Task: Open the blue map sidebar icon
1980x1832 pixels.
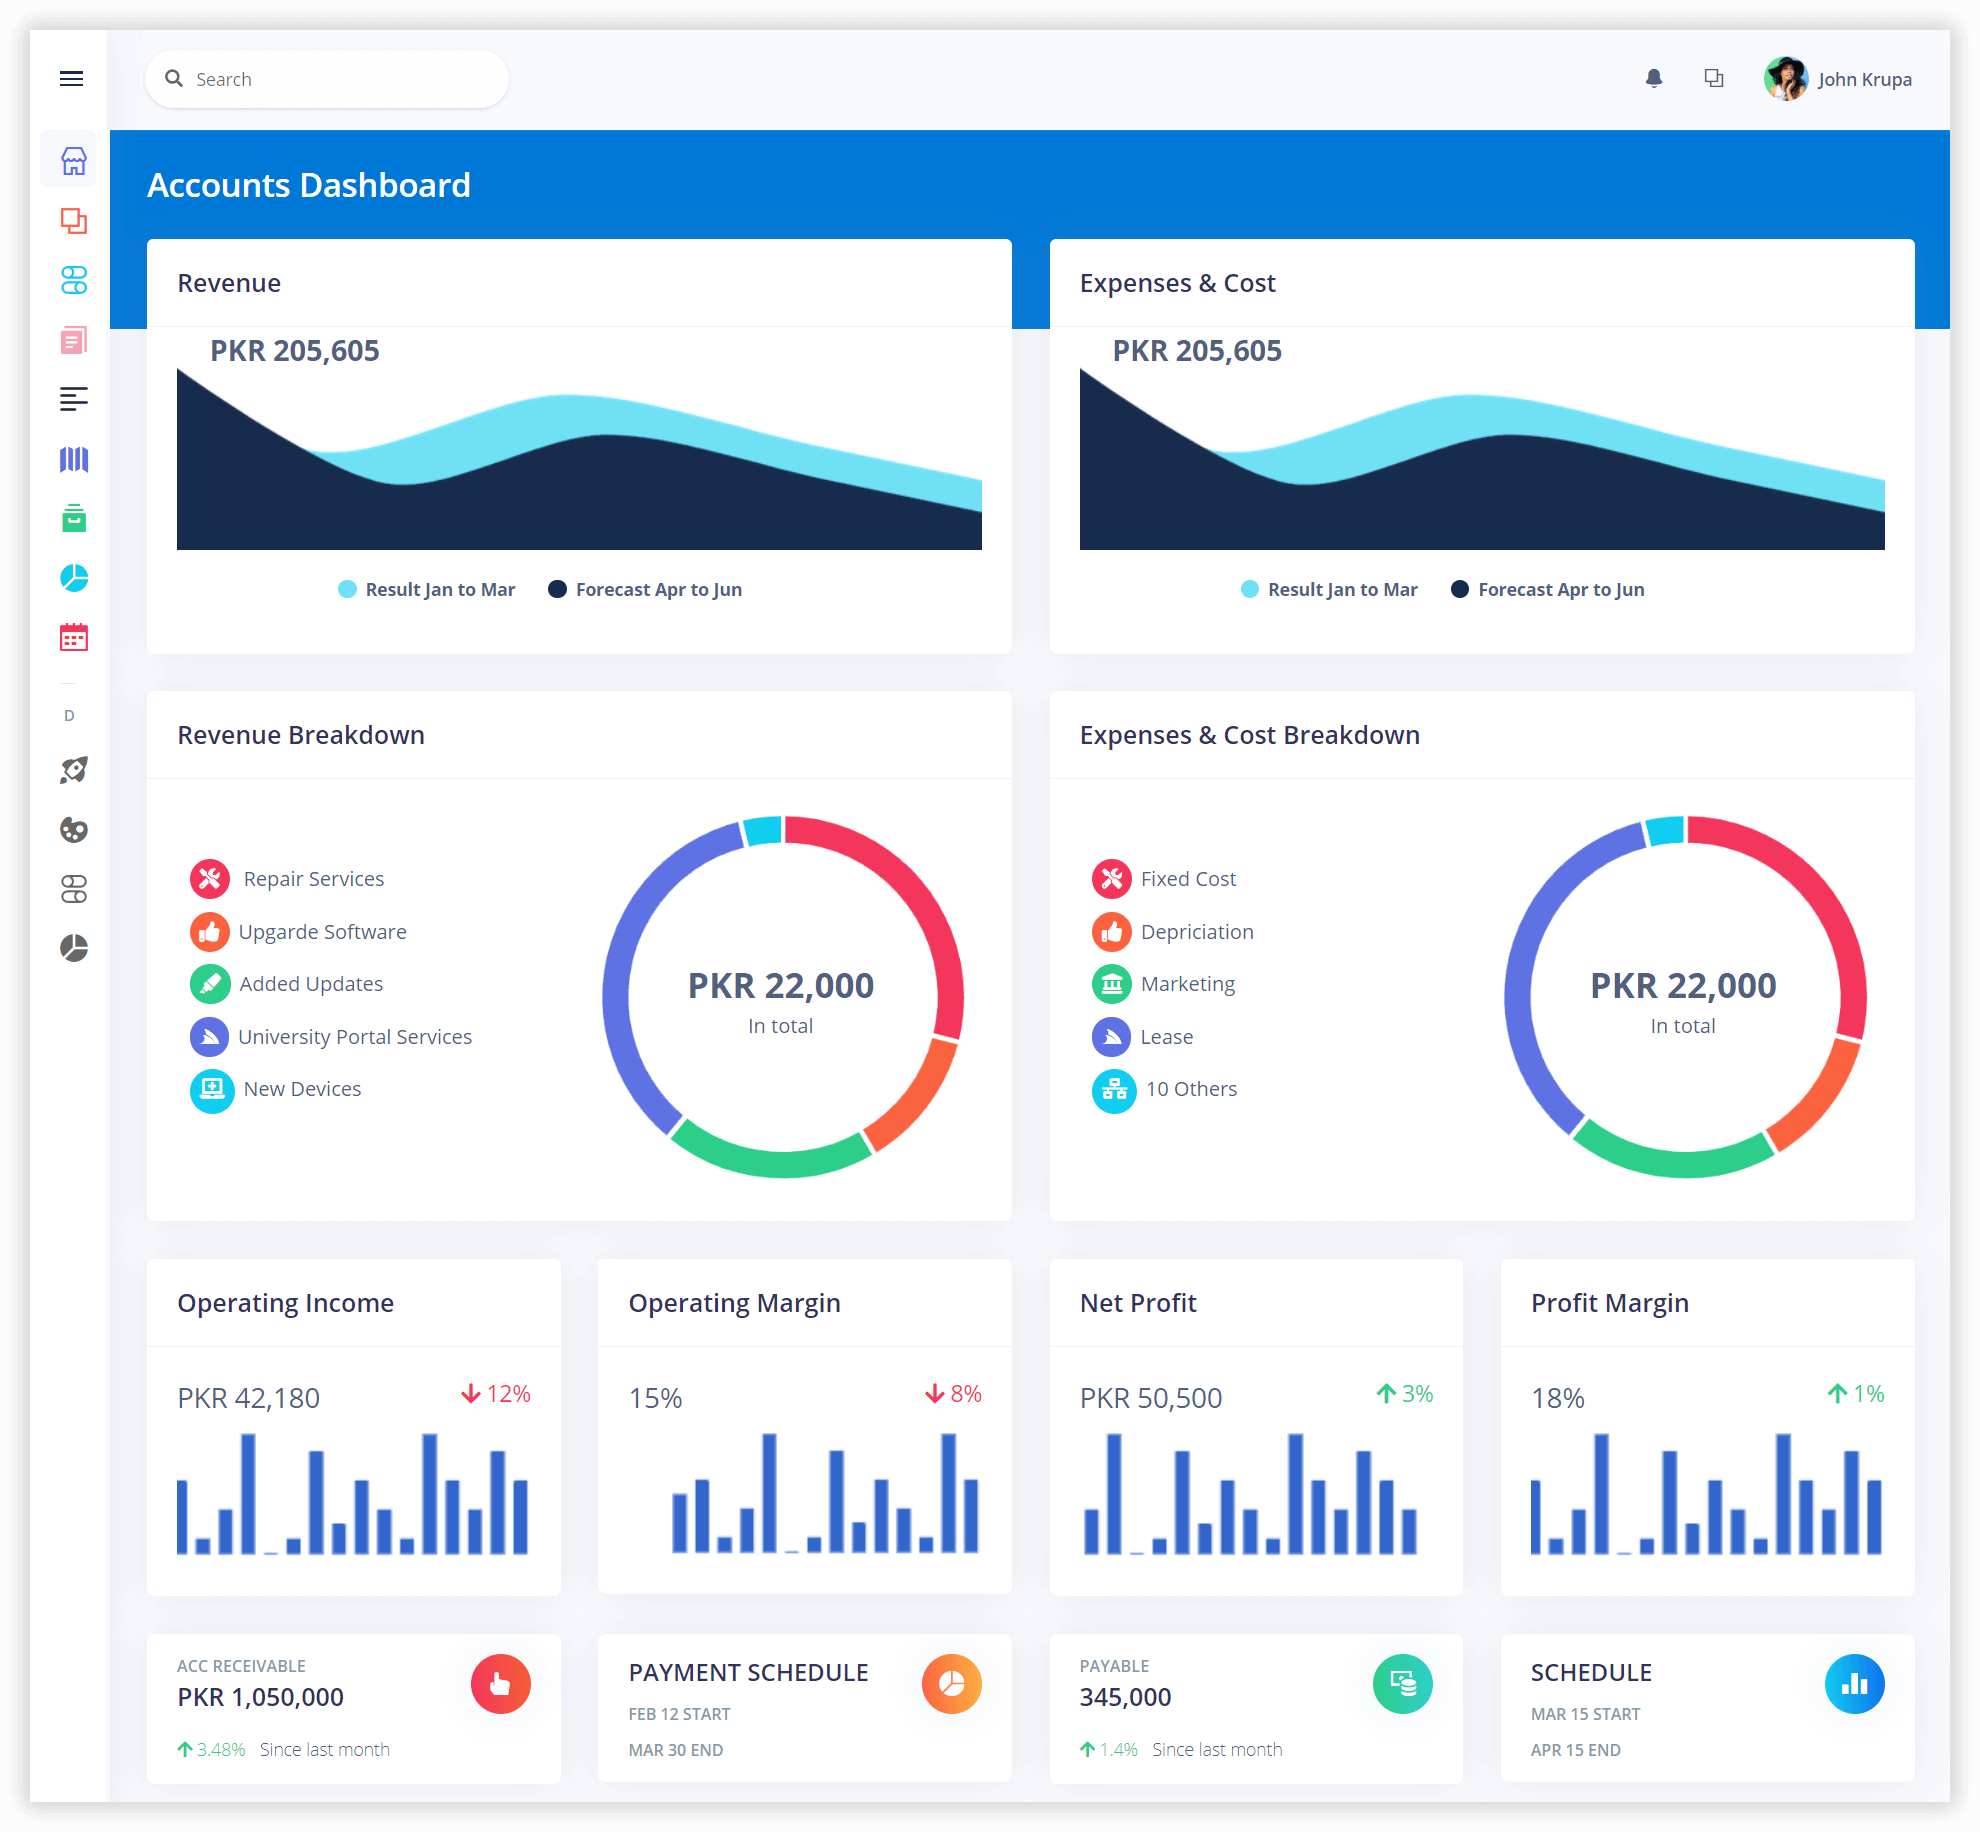Action: (x=73, y=459)
